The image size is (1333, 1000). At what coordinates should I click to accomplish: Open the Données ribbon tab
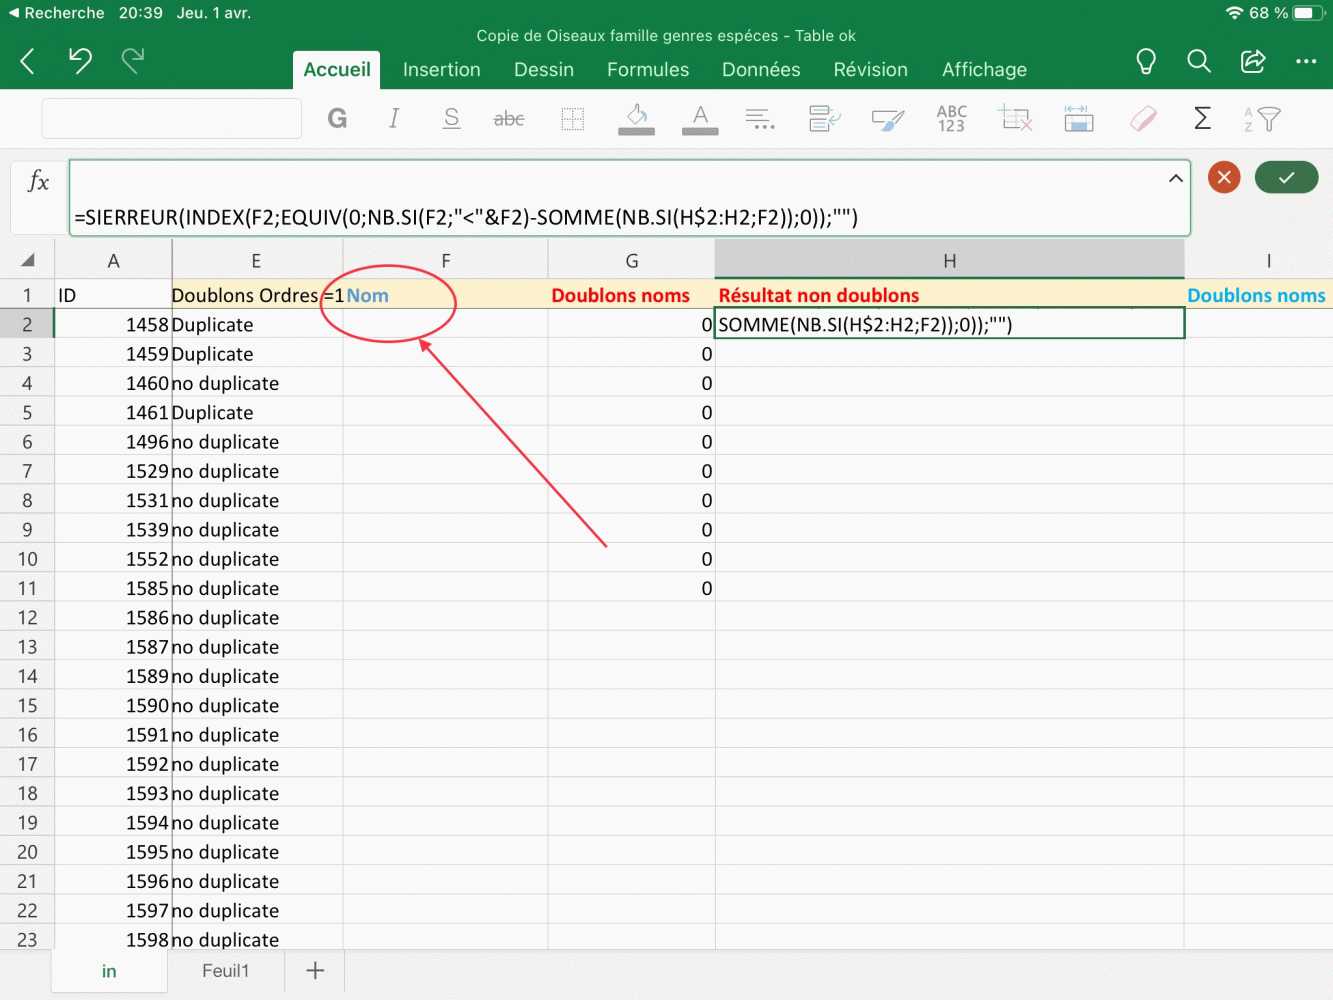tap(760, 69)
